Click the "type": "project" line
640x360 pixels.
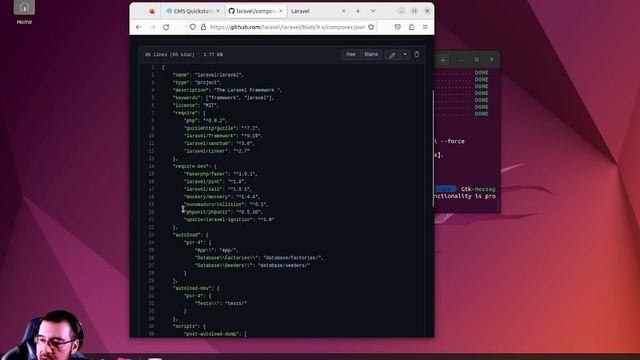click(x=197, y=82)
